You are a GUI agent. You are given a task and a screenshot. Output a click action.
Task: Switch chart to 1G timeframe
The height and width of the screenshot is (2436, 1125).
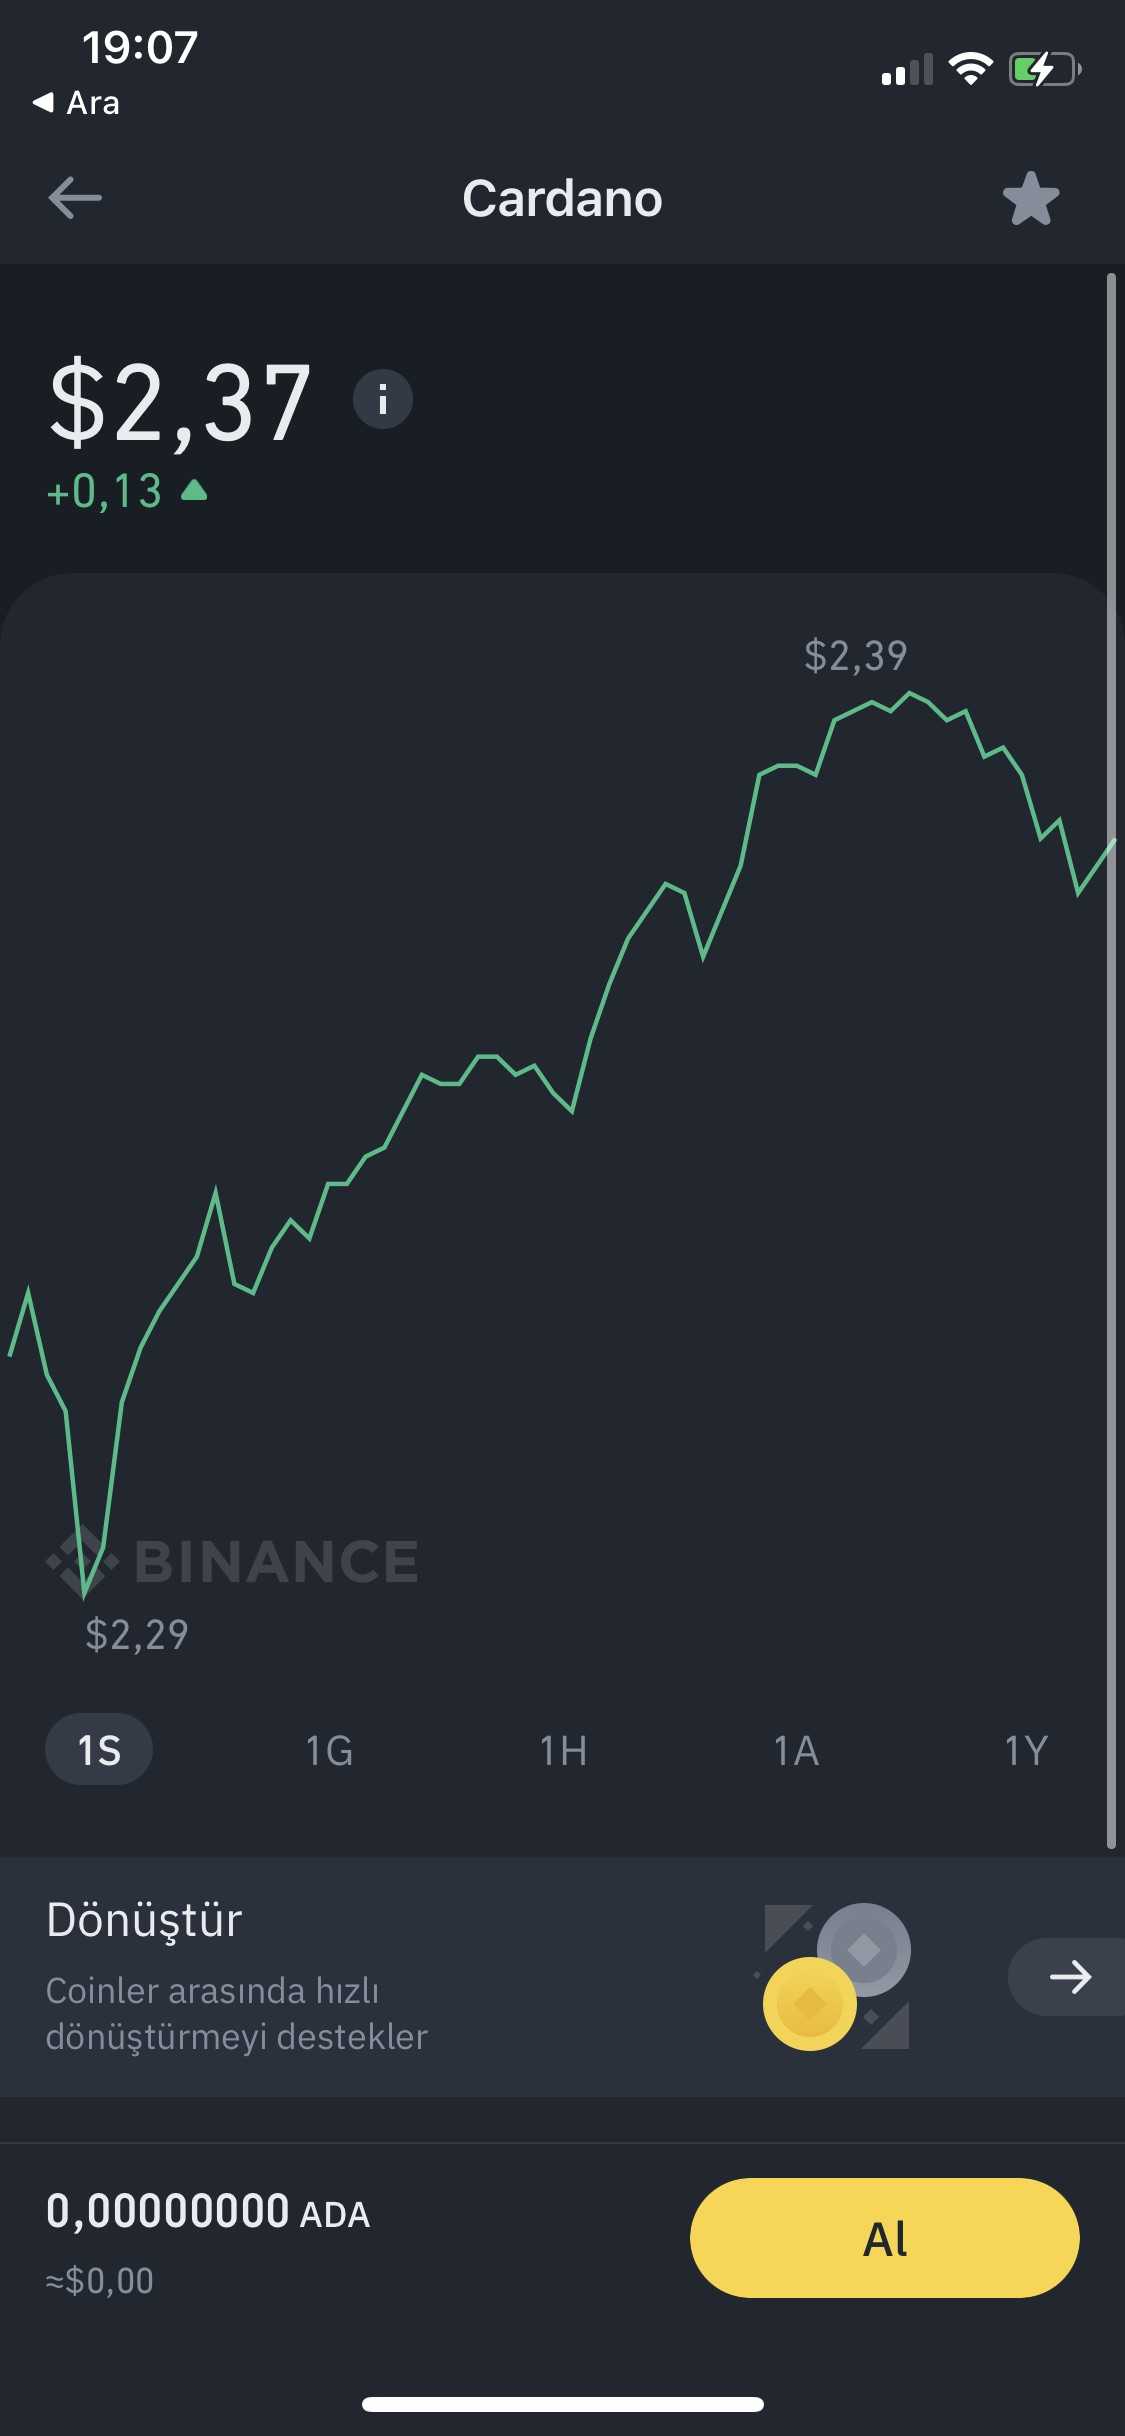click(x=329, y=1750)
